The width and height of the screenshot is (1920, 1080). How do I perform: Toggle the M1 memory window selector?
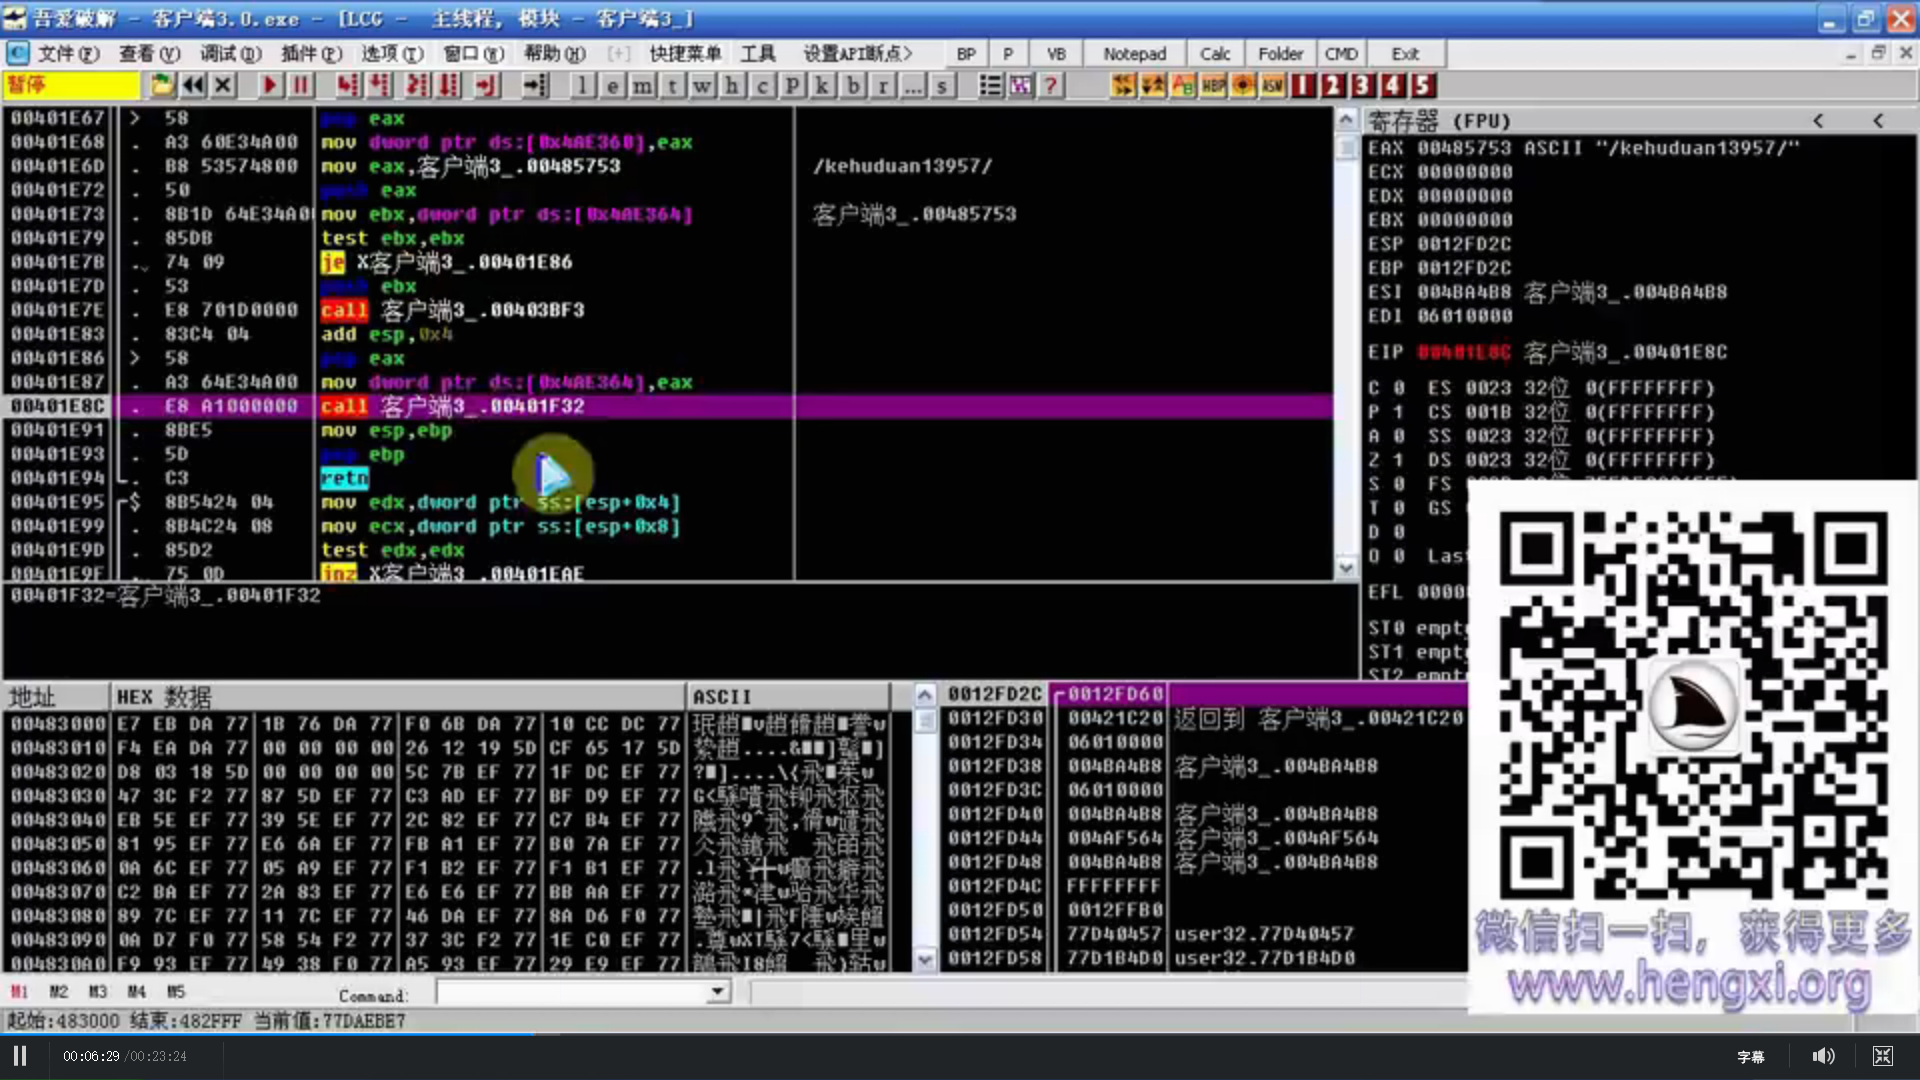coord(19,992)
